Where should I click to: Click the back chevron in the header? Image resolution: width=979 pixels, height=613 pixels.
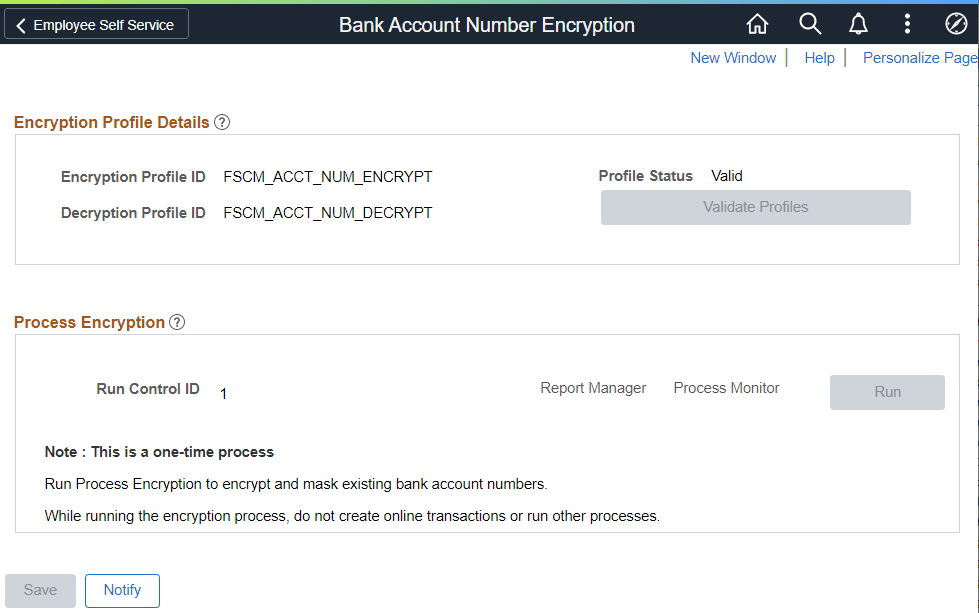point(20,23)
